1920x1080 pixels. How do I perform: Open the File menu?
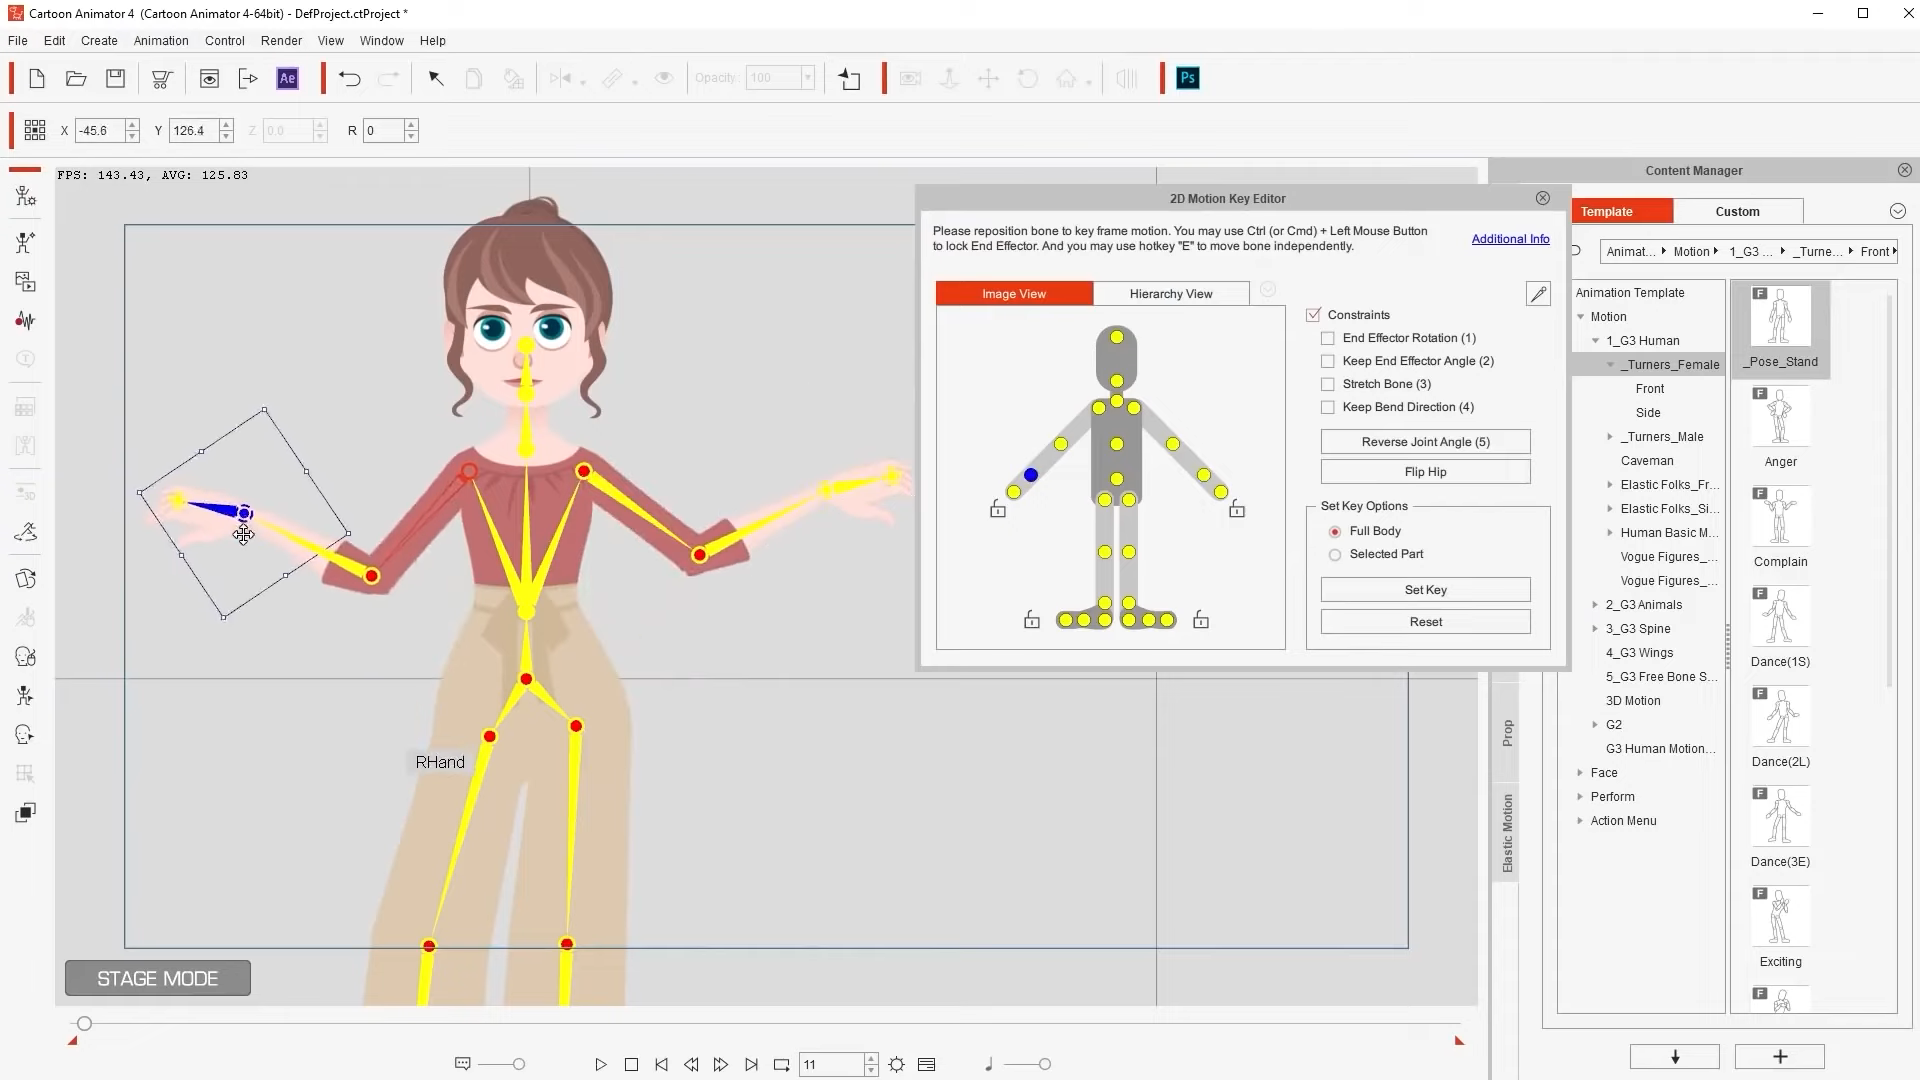[x=18, y=41]
